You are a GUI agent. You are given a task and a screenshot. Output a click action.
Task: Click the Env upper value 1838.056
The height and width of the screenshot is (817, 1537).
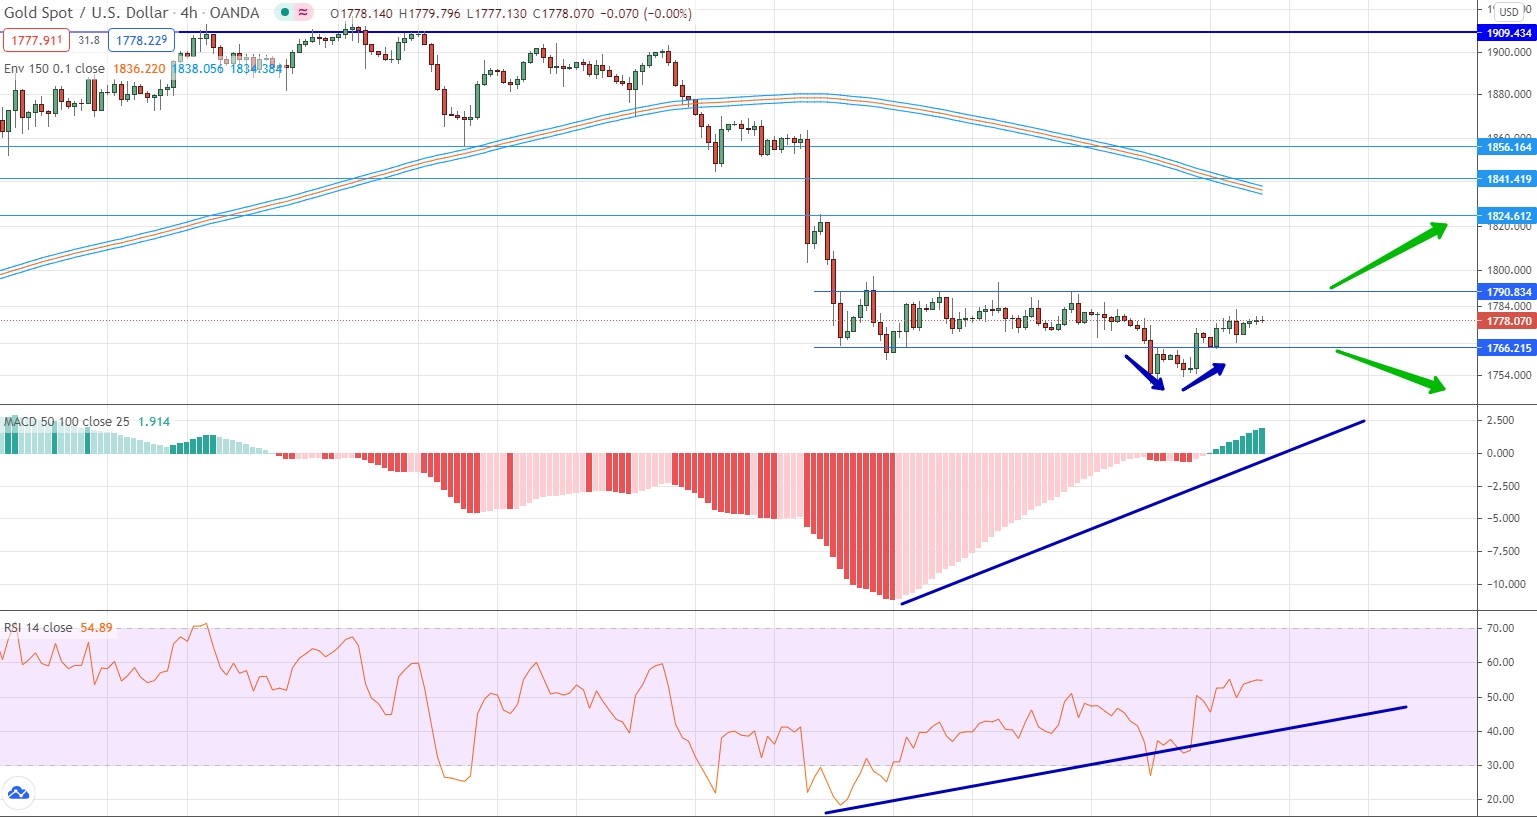198,69
